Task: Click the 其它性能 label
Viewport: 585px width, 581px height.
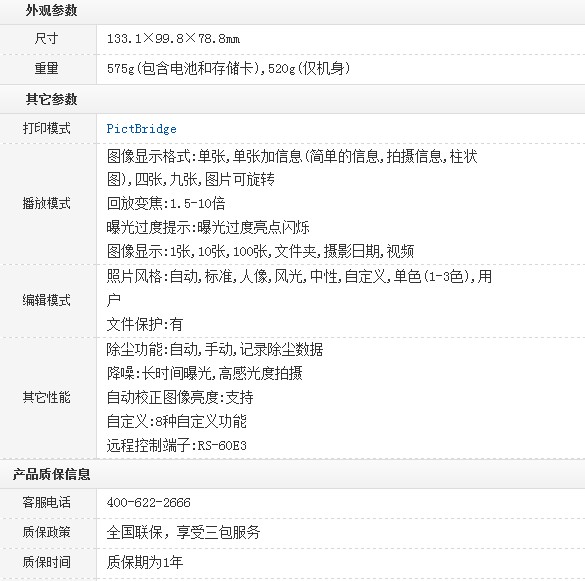Action: [x=46, y=397]
